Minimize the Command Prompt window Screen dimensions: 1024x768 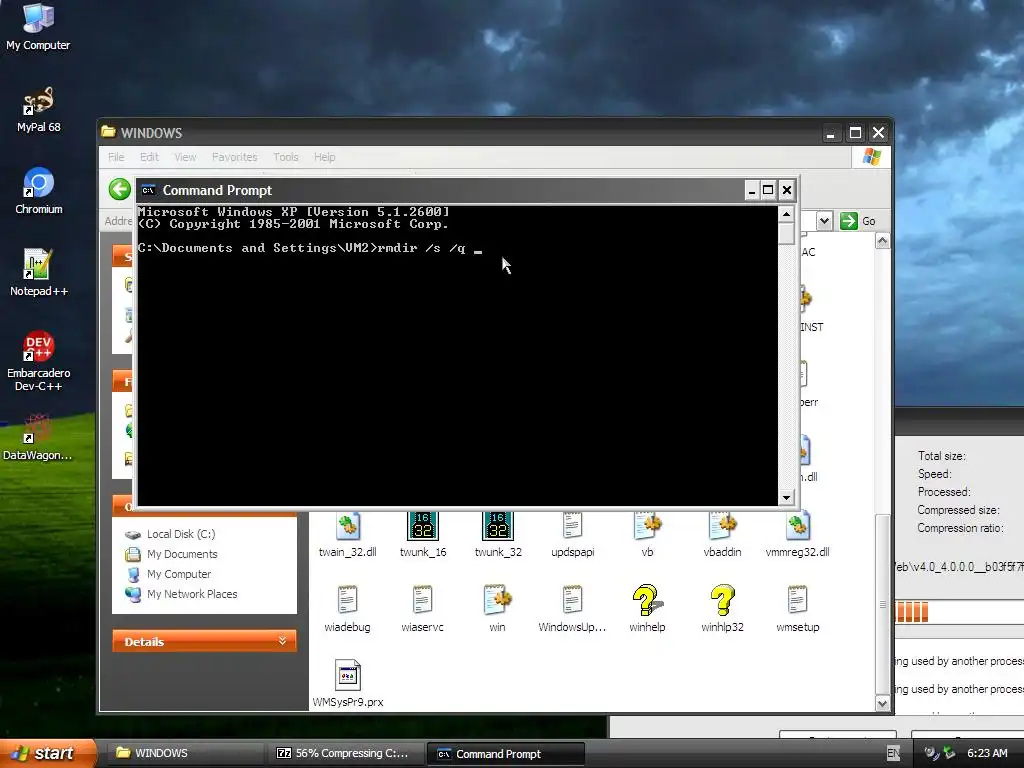point(752,190)
